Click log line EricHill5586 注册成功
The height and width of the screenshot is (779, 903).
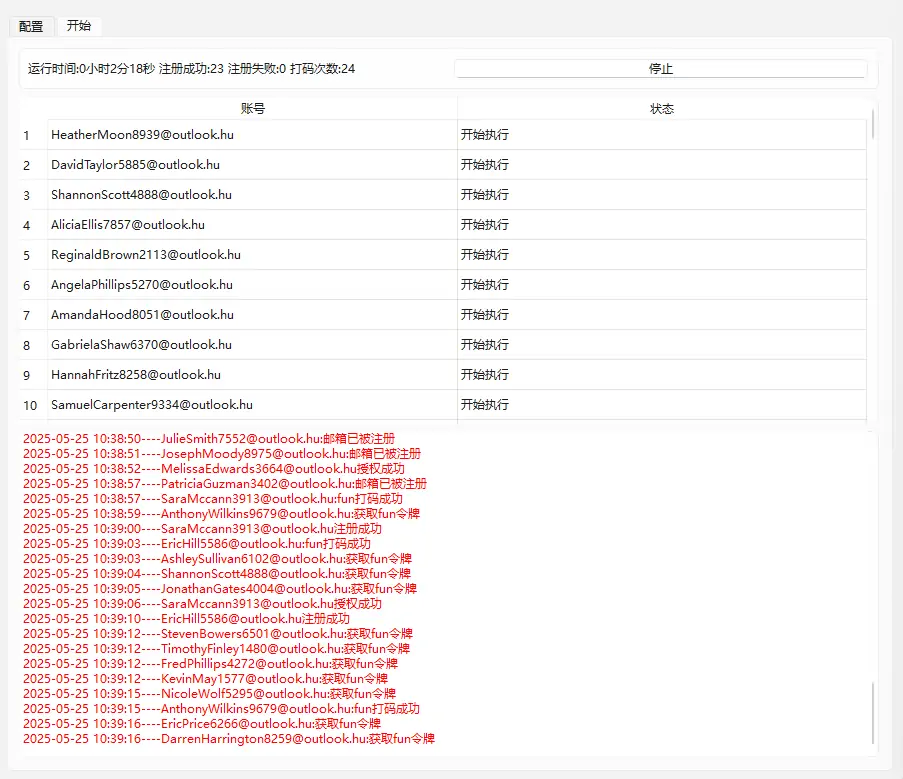pyautogui.click(x=187, y=618)
